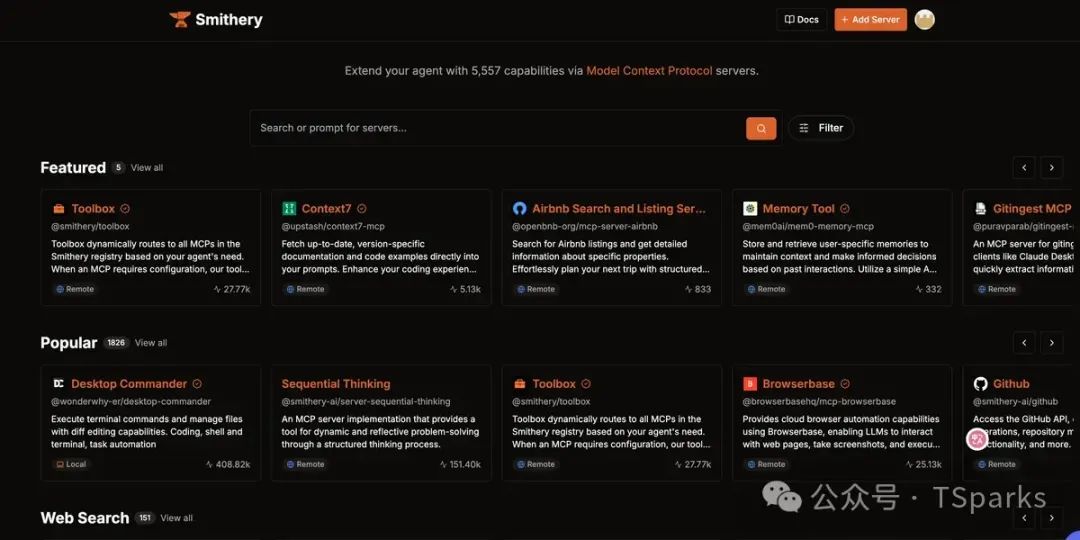1080x540 pixels.
Task: Click the Context7 green logo icon
Action: 289,209
